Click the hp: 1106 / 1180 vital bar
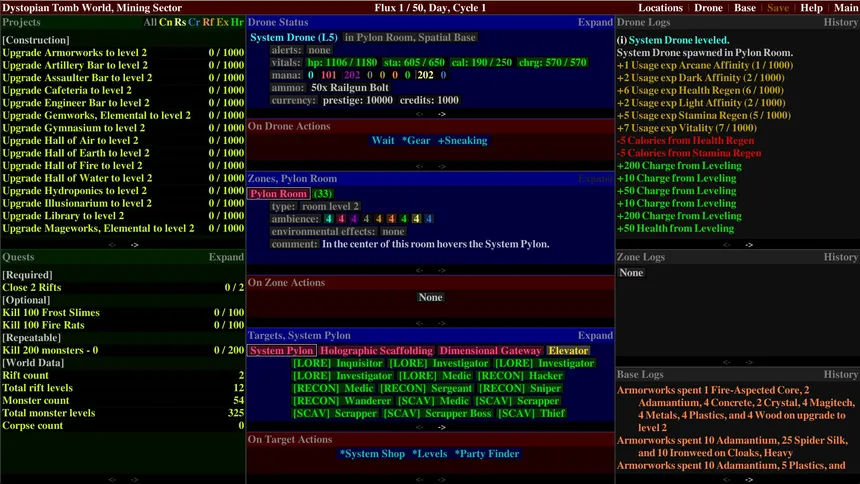The height and width of the screenshot is (484, 860). pyautogui.click(x=342, y=63)
